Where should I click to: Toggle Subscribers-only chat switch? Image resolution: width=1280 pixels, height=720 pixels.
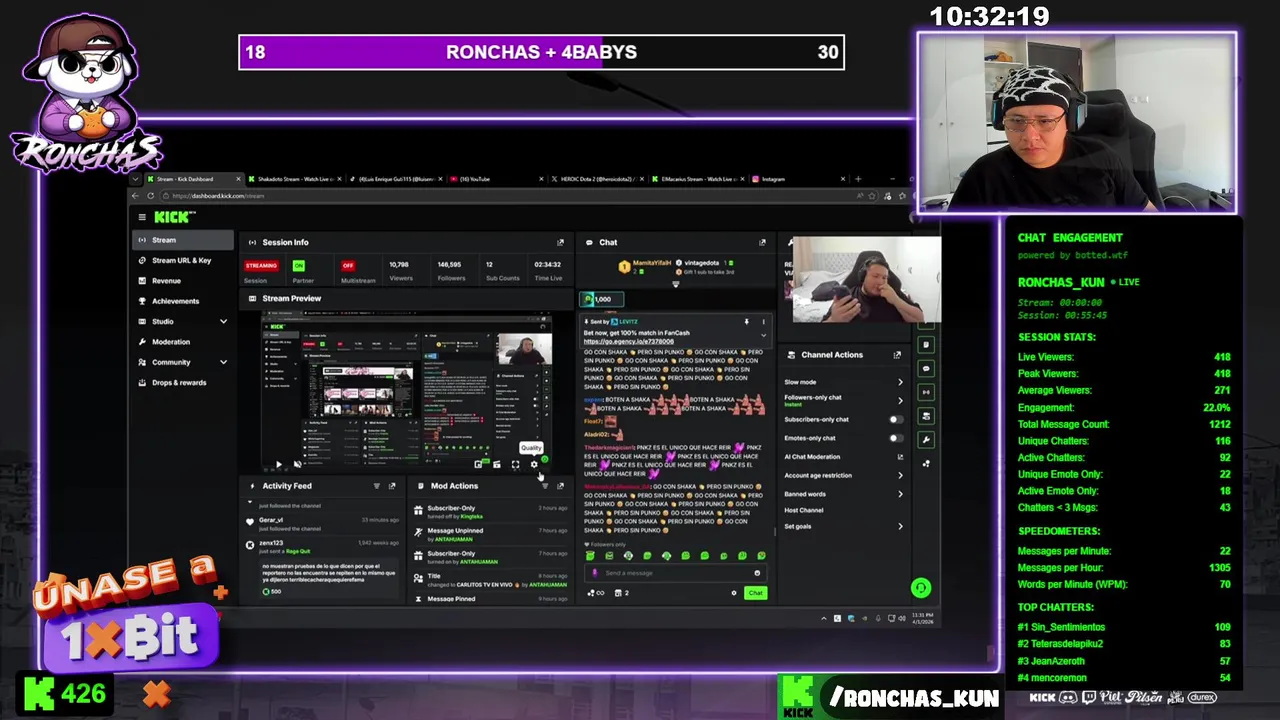(x=896, y=420)
